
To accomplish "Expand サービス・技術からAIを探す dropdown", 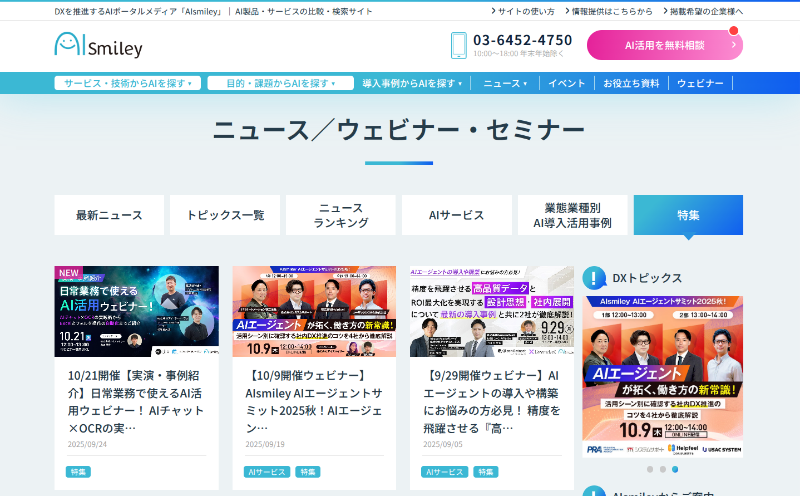I will point(128,83).
